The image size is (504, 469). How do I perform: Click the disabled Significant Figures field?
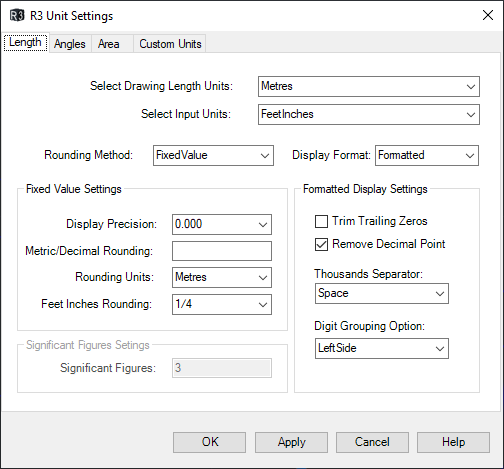222,368
